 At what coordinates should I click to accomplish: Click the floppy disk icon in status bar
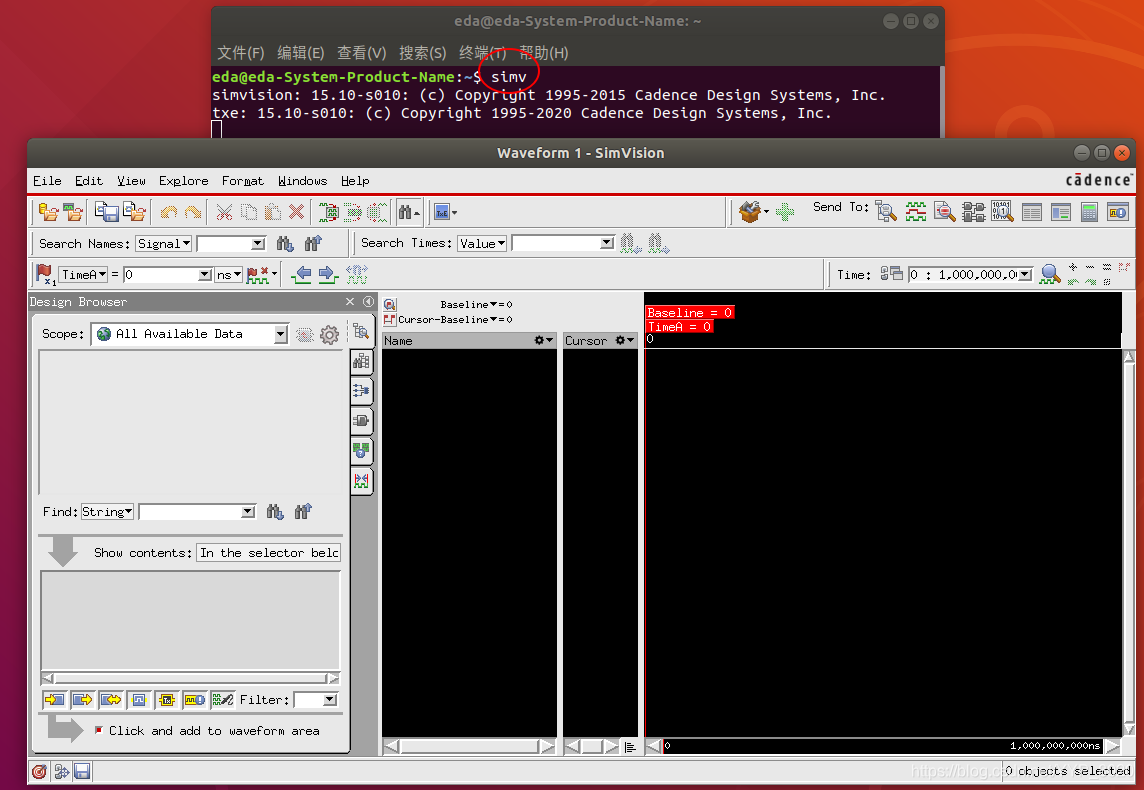click(82, 771)
